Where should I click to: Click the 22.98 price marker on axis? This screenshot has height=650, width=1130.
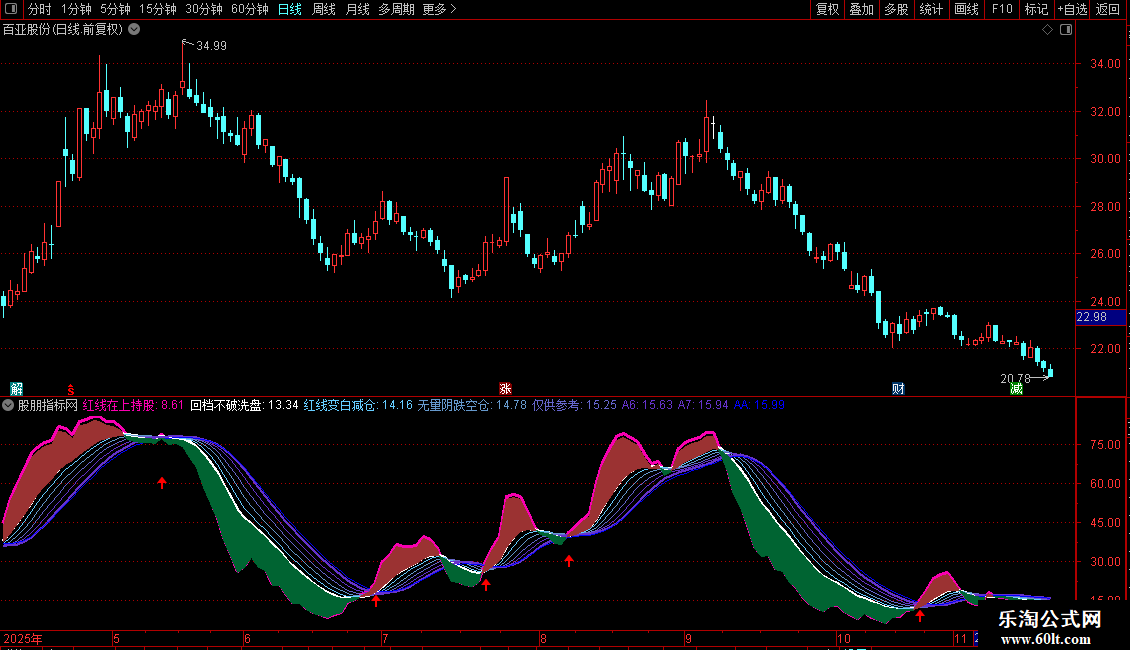(1091, 317)
